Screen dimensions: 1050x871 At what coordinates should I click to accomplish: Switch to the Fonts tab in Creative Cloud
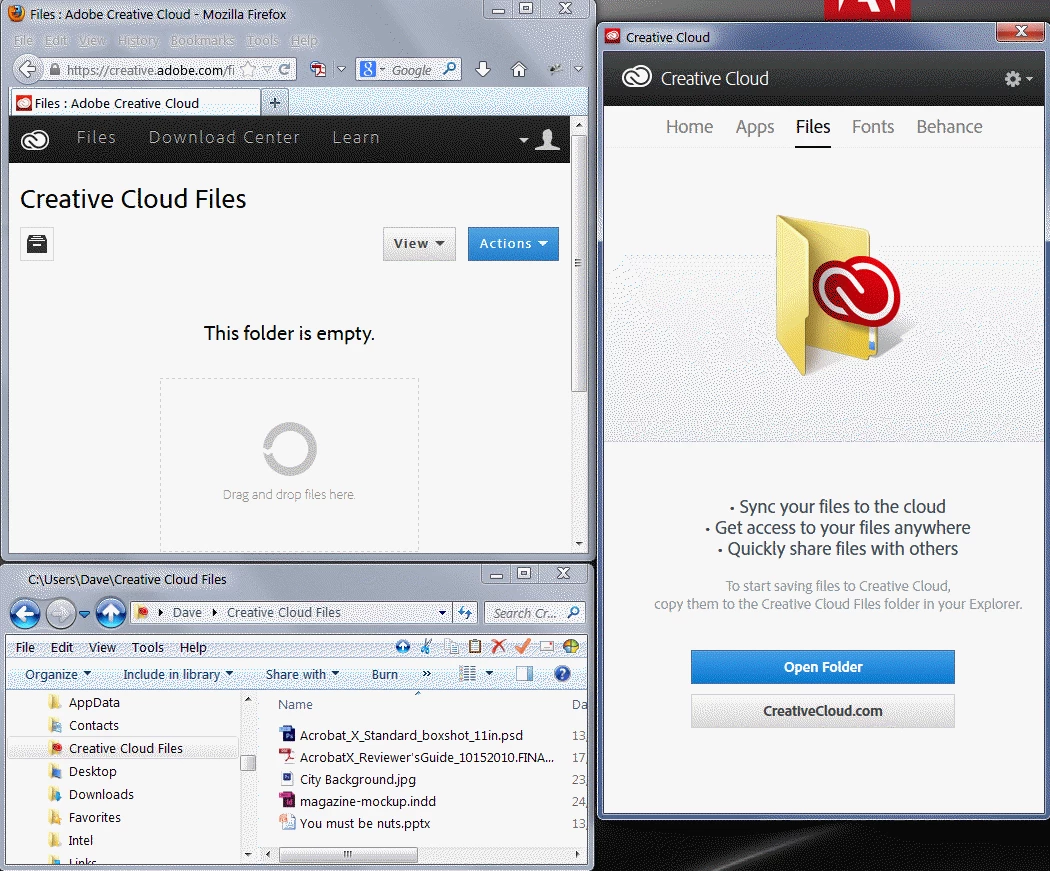pyautogui.click(x=873, y=127)
